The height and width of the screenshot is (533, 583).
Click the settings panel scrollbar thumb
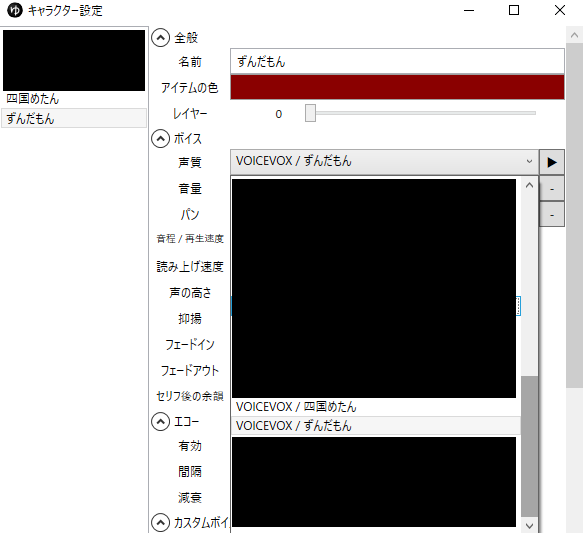coord(574,216)
